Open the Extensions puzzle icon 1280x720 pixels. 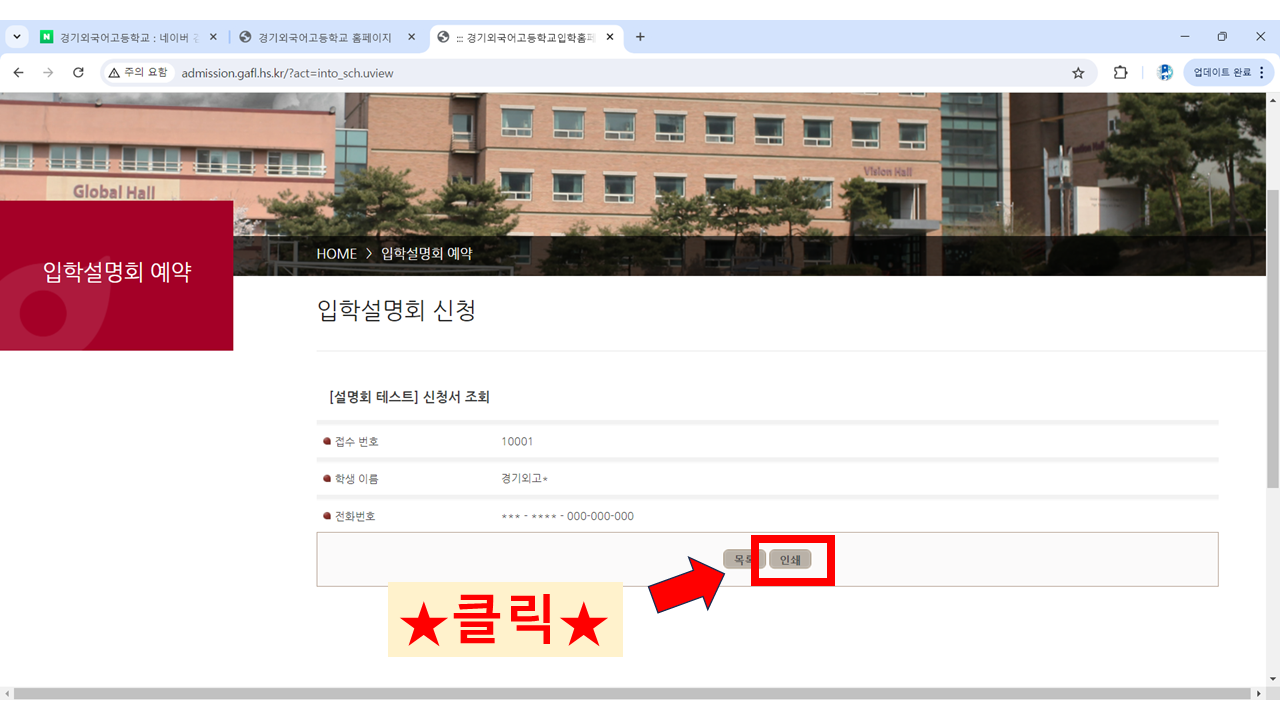pos(1120,73)
